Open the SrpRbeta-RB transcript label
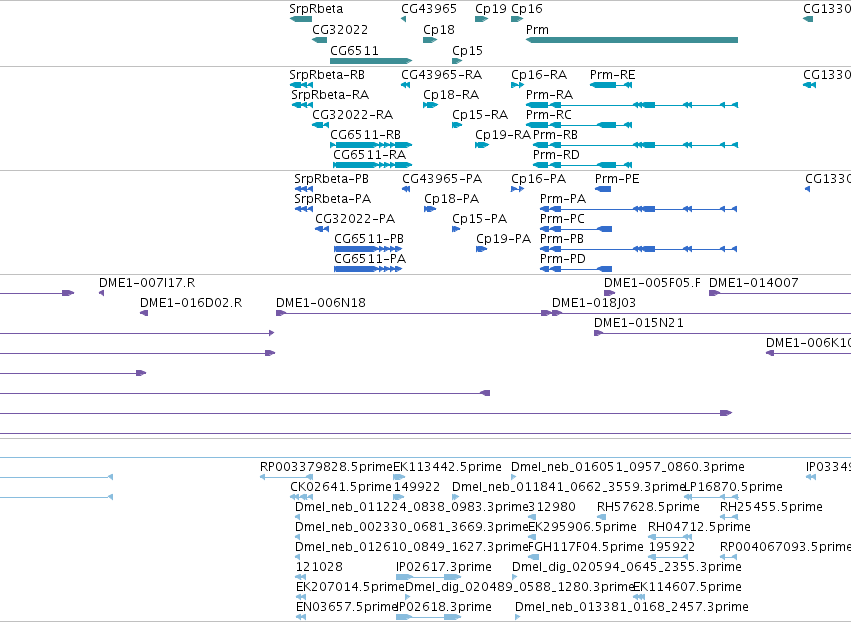Image resolution: width=851 pixels, height=622 pixels. (327, 74)
